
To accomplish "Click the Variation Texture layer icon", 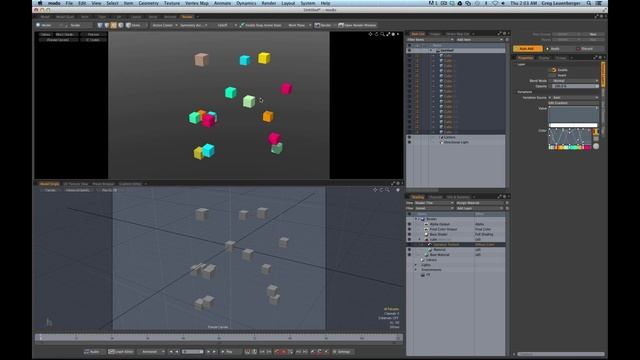I will pyautogui.click(x=429, y=244).
